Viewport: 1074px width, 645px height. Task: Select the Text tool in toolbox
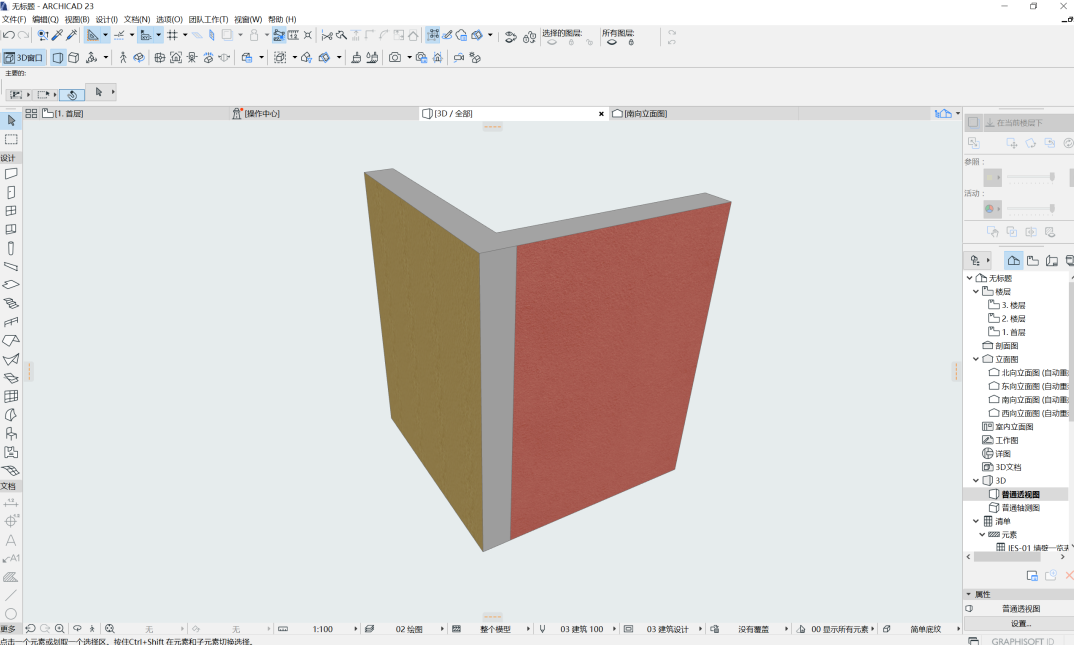click(11, 540)
